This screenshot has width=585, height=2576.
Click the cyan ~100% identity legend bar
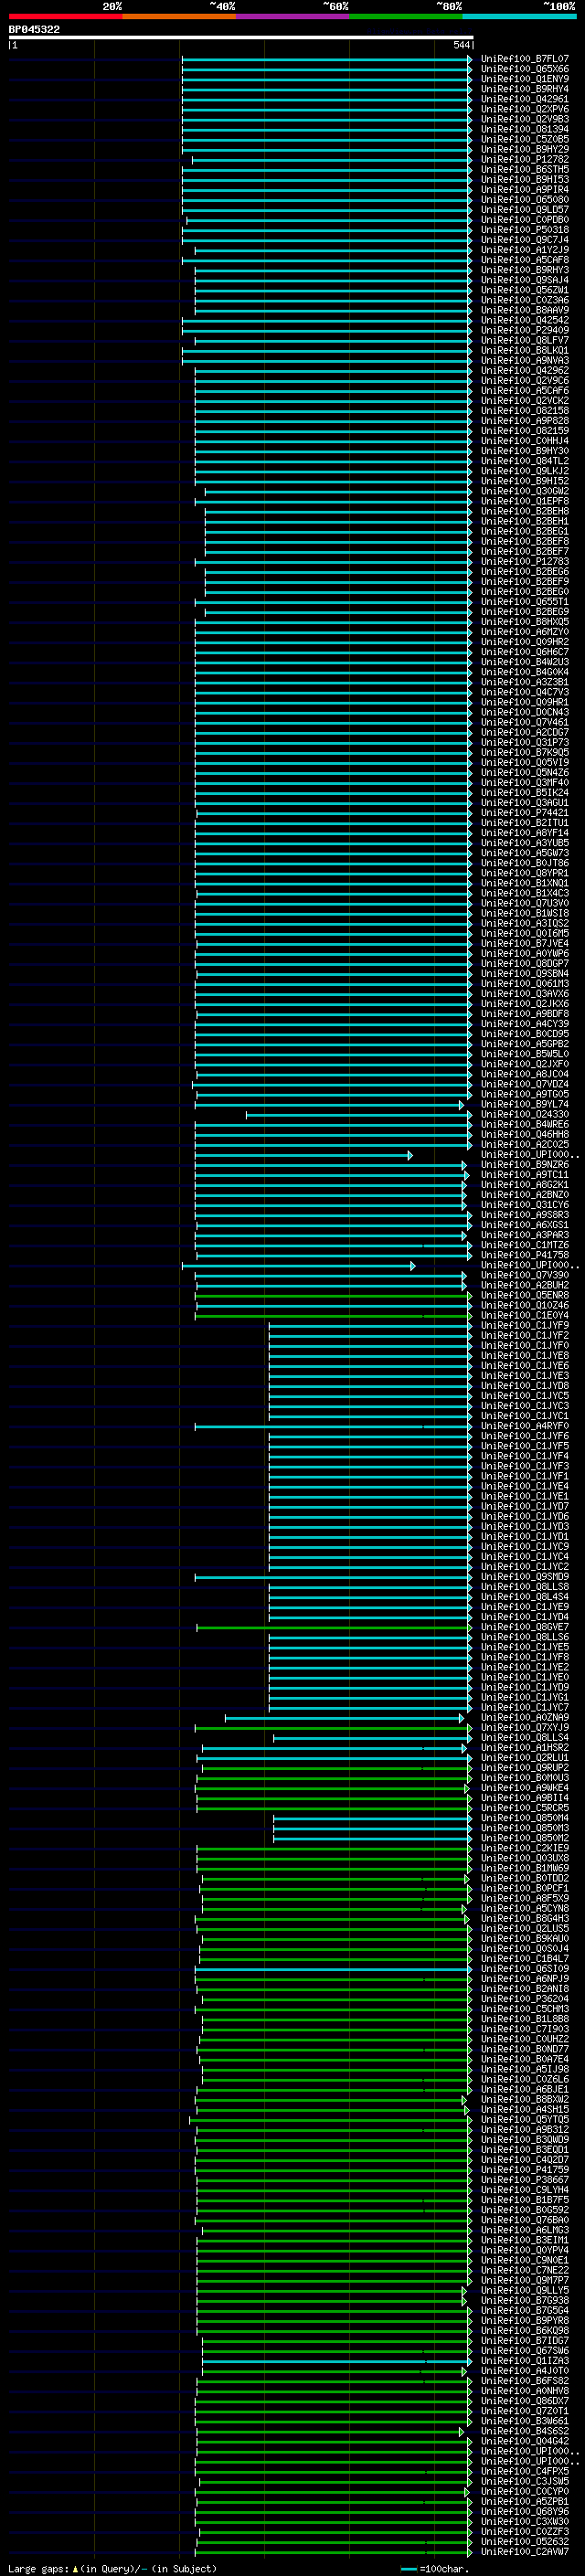(x=519, y=16)
